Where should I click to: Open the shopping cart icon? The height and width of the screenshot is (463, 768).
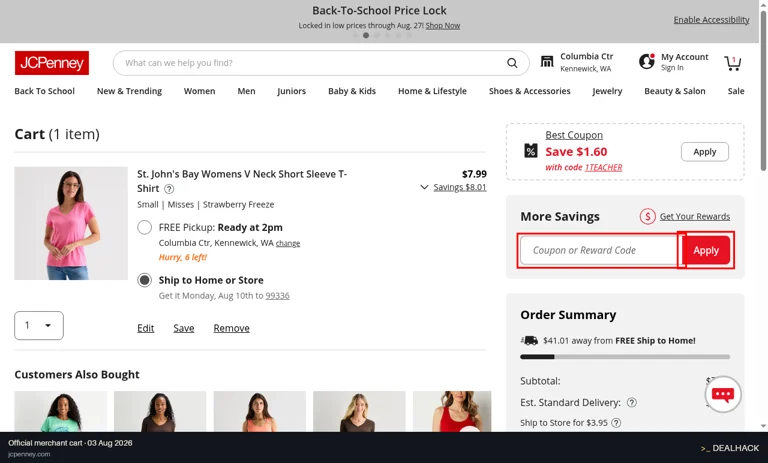(733, 63)
